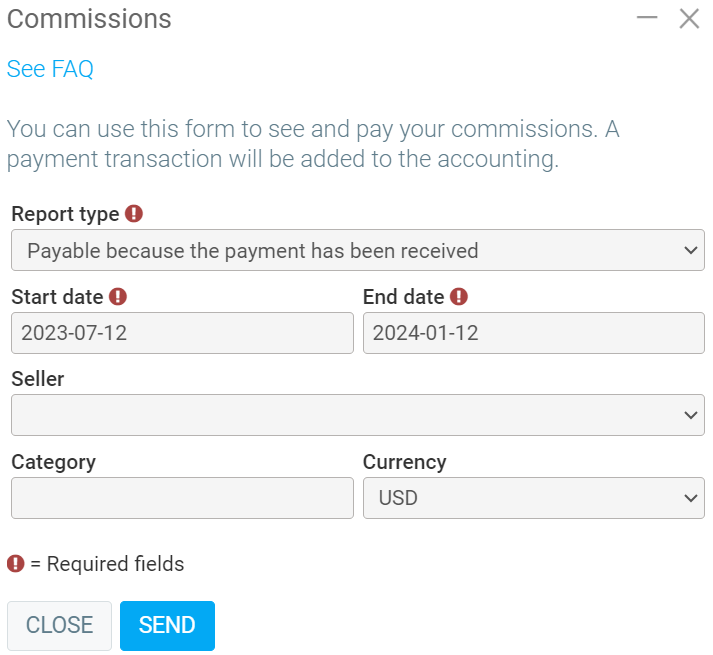The image size is (713, 655).
Task: Click the Category field label
Action: [x=53, y=462]
